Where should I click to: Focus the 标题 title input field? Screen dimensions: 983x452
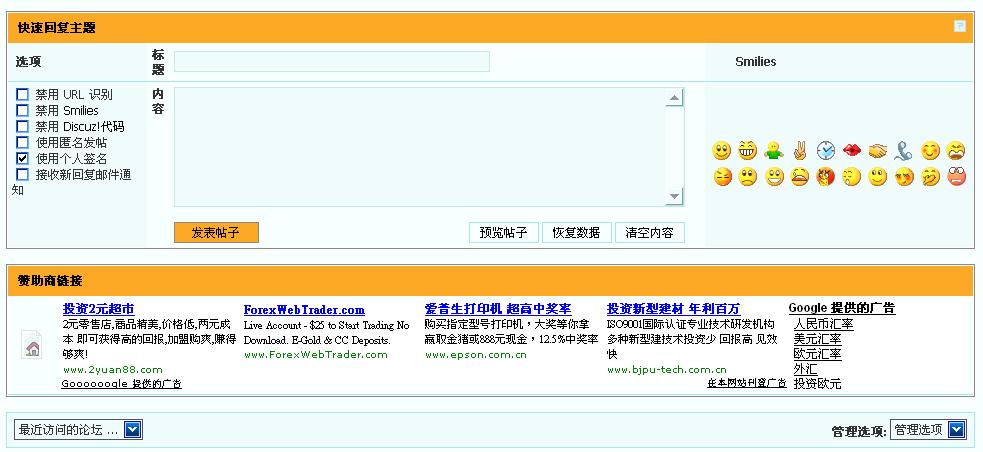pos(332,61)
